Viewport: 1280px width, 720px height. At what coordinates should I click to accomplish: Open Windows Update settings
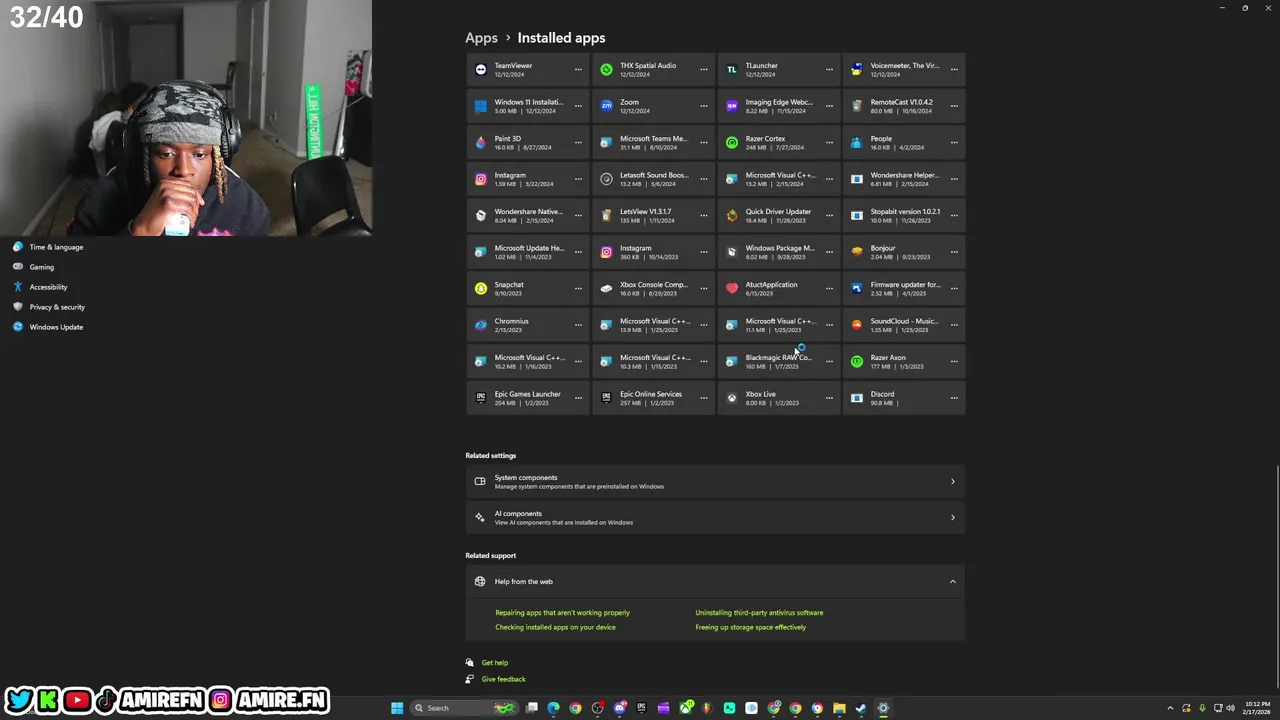[x=56, y=327]
